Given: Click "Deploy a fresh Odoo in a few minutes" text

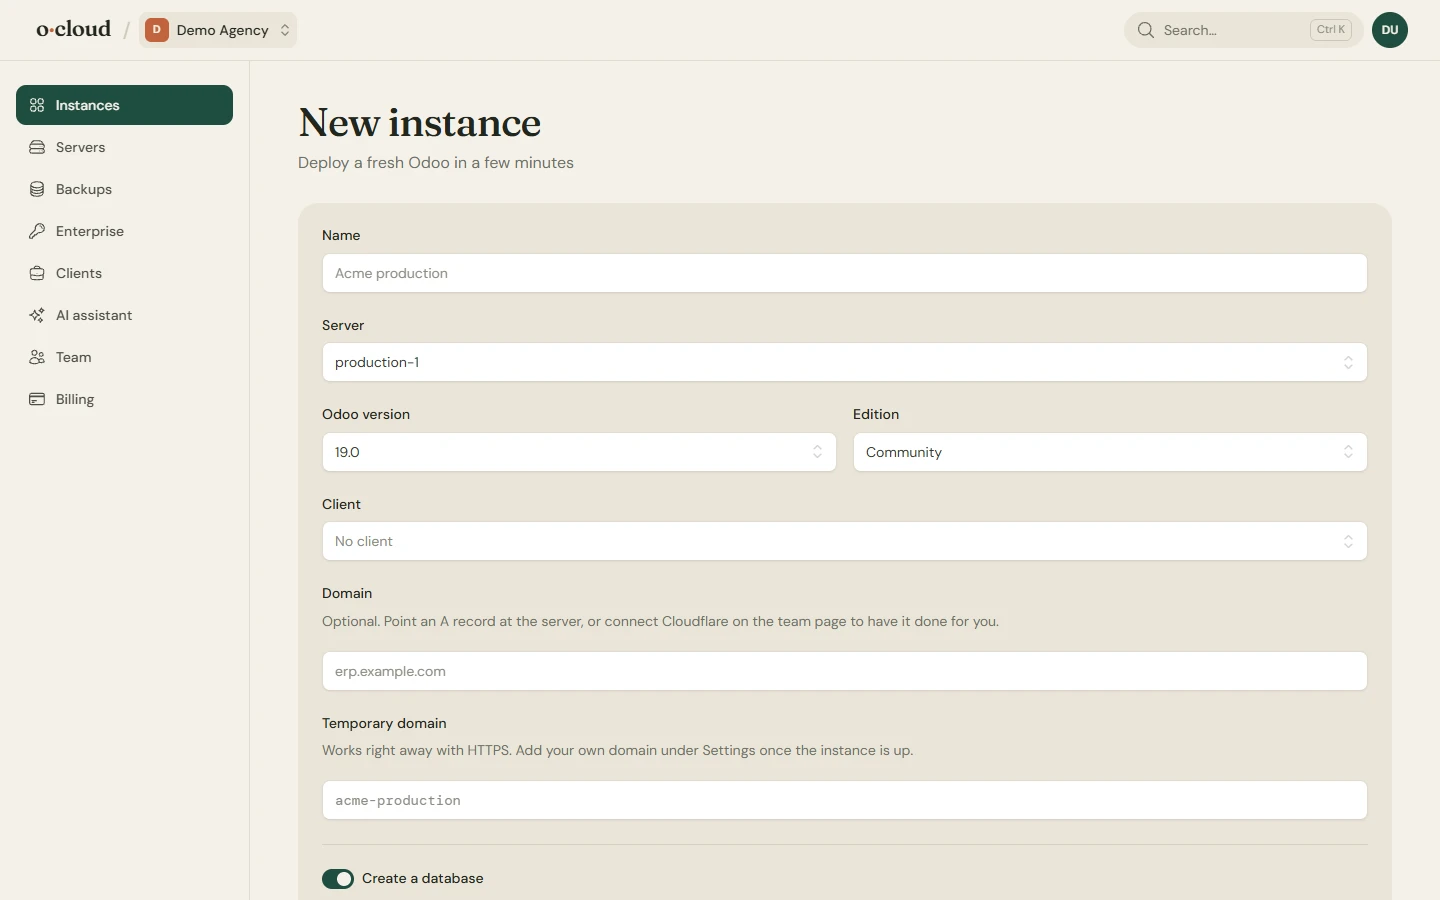Looking at the screenshot, I should click(436, 163).
